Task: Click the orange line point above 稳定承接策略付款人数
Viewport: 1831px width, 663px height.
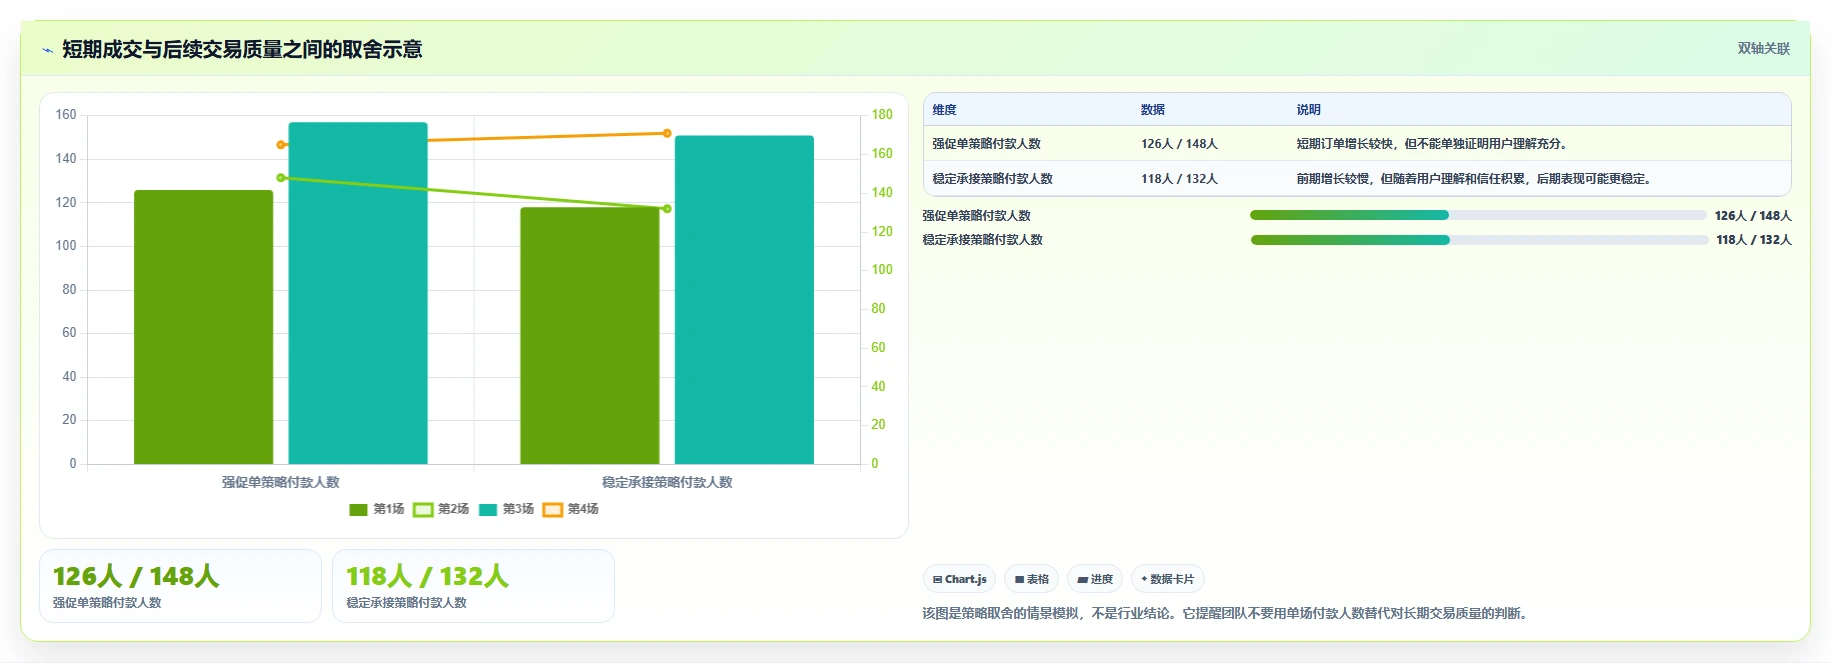Action: click(667, 133)
